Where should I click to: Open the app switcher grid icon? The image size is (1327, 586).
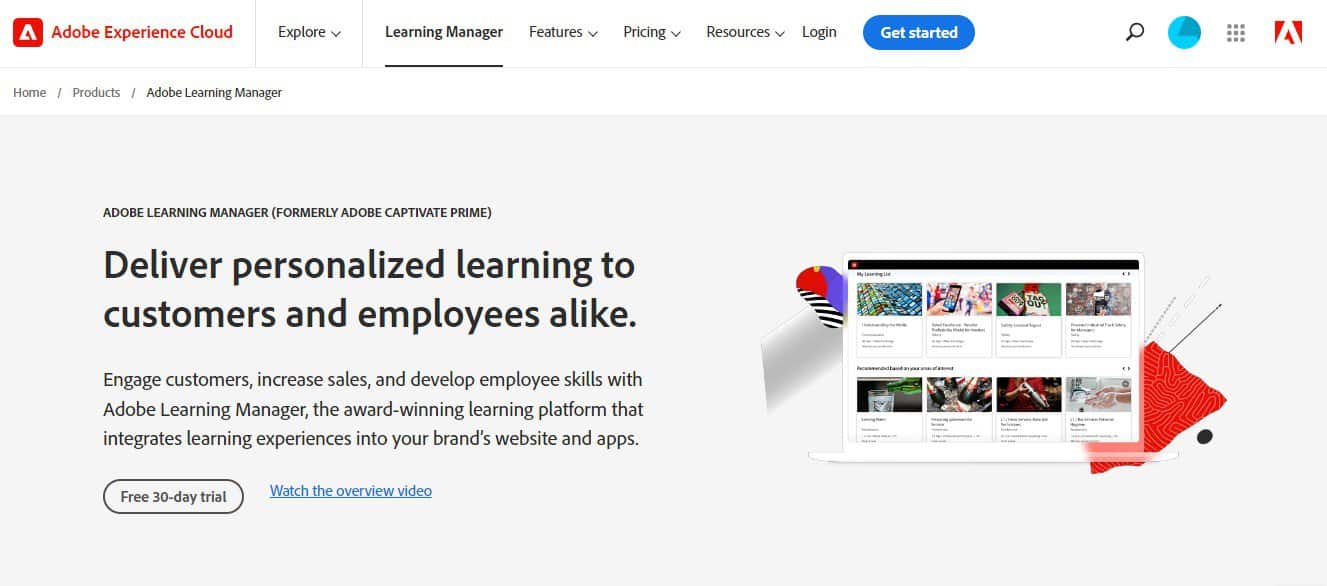[x=1235, y=32]
